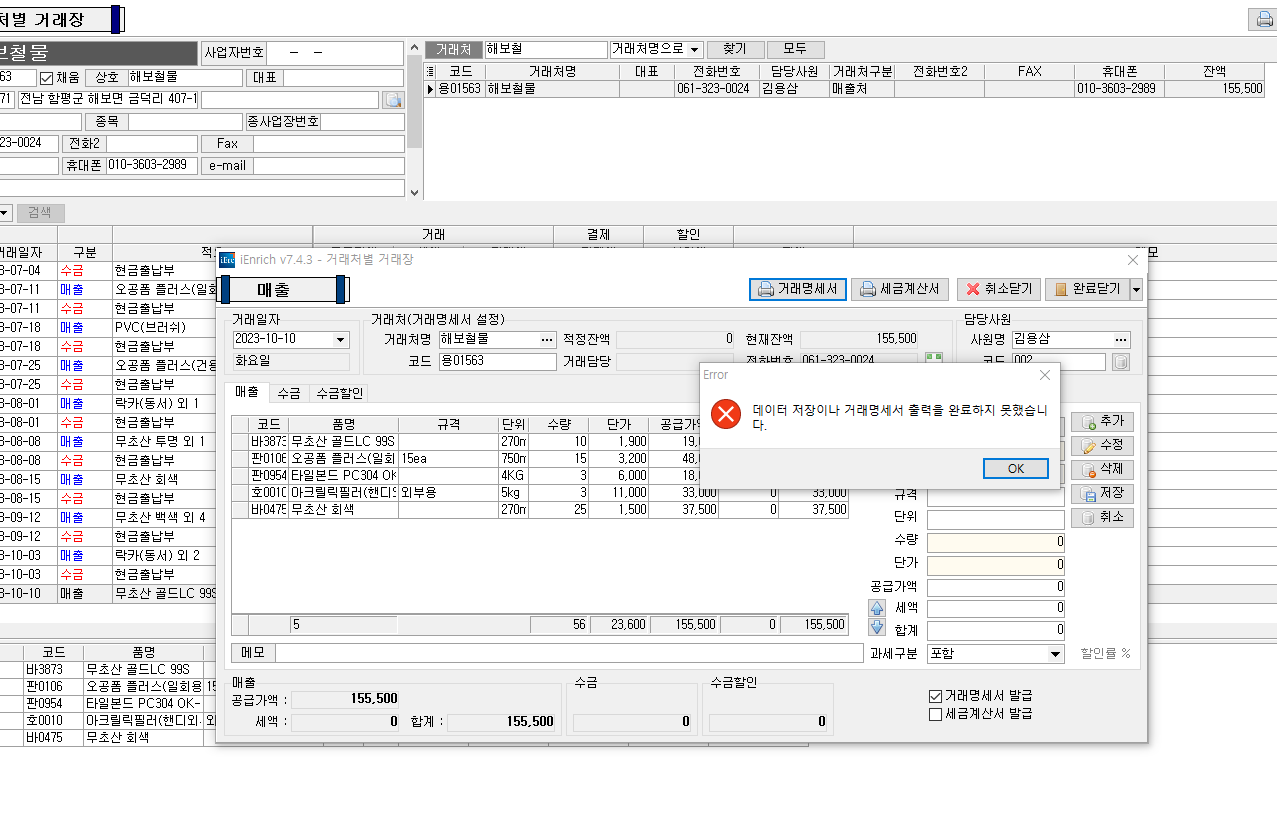The width and height of the screenshot is (1277, 831).
Task: Click the green grid icon beside phone number
Action: 934,360
